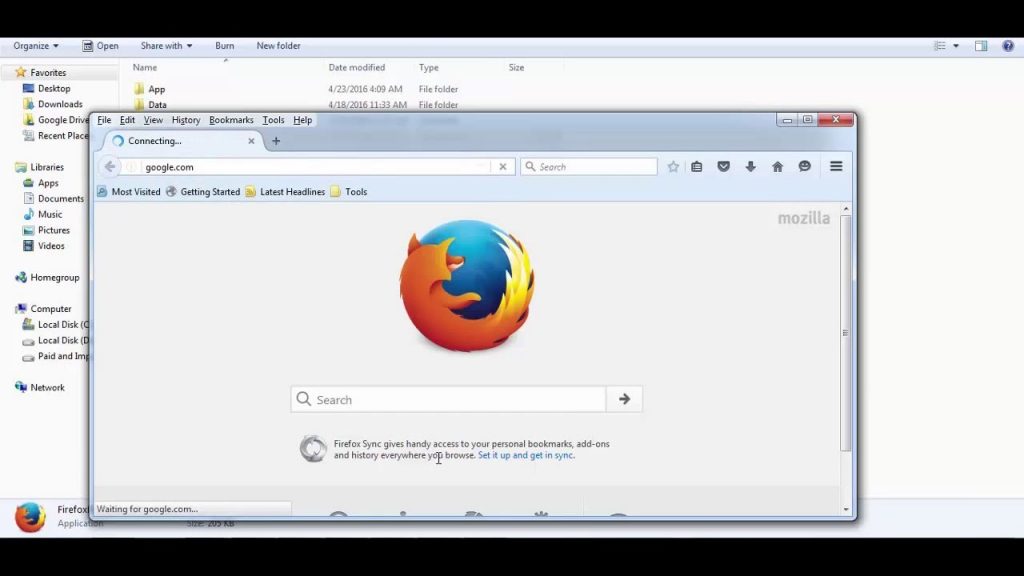Open the Downloads panel arrow icon
The width and height of the screenshot is (1024, 576).
coord(750,166)
